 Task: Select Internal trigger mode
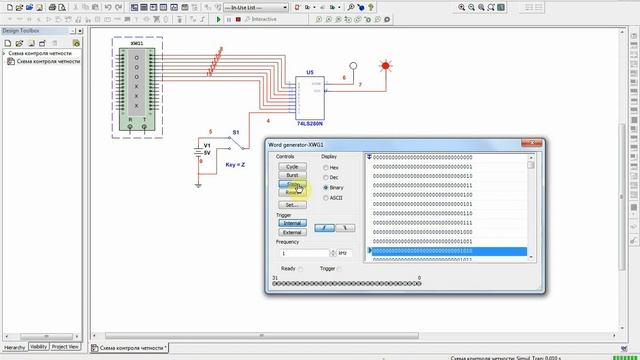click(292, 223)
